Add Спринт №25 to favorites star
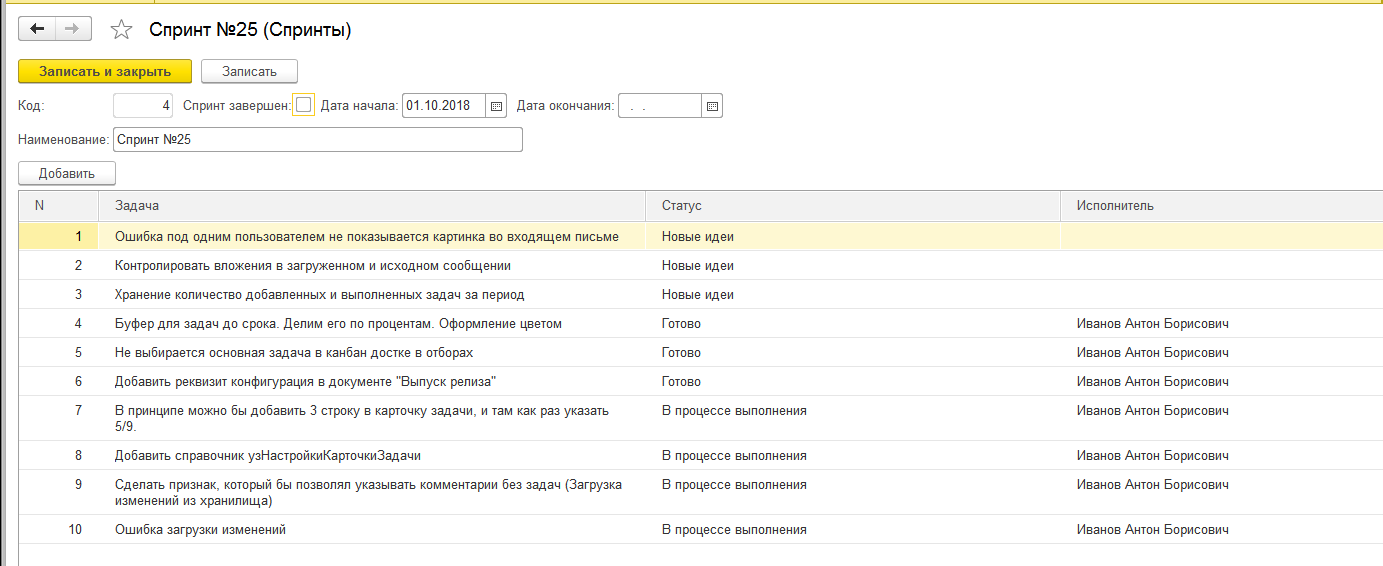 (x=121, y=30)
